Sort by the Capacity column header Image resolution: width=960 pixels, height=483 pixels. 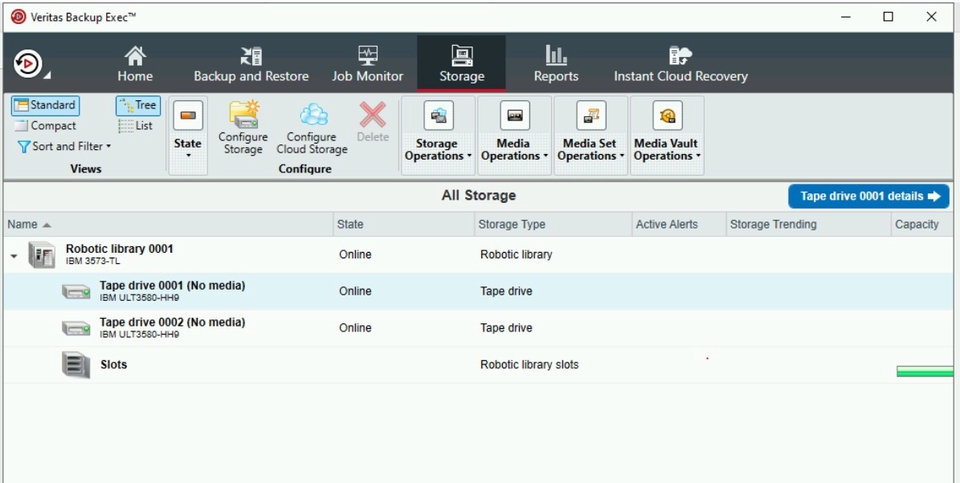[924, 225]
